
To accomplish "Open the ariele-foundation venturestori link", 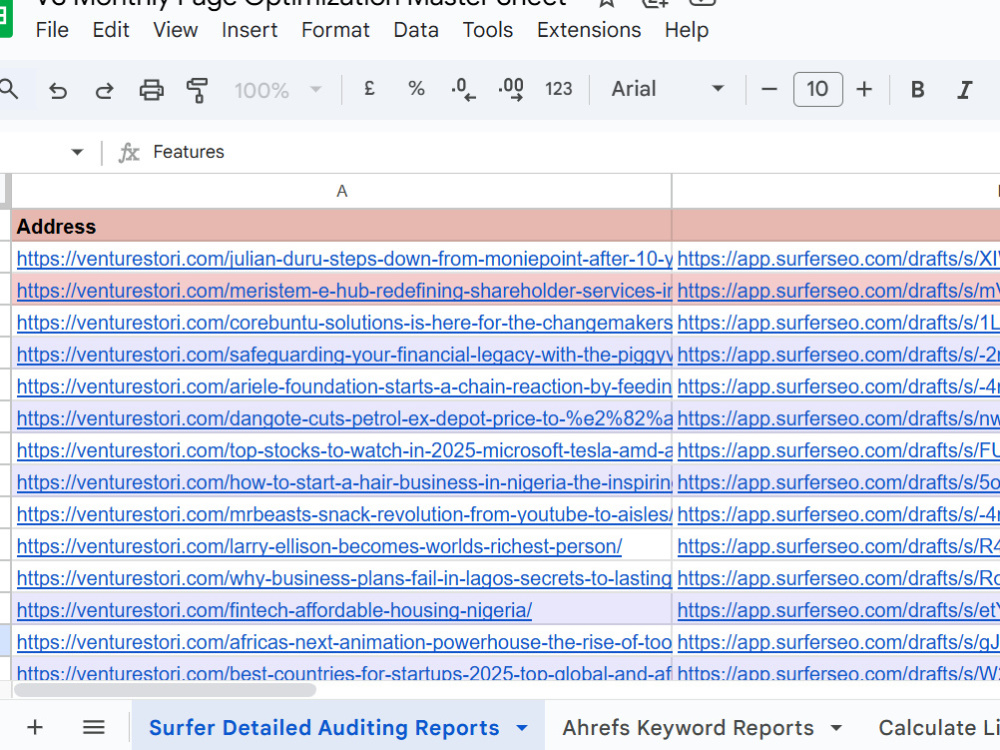I will tap(344, 386).
